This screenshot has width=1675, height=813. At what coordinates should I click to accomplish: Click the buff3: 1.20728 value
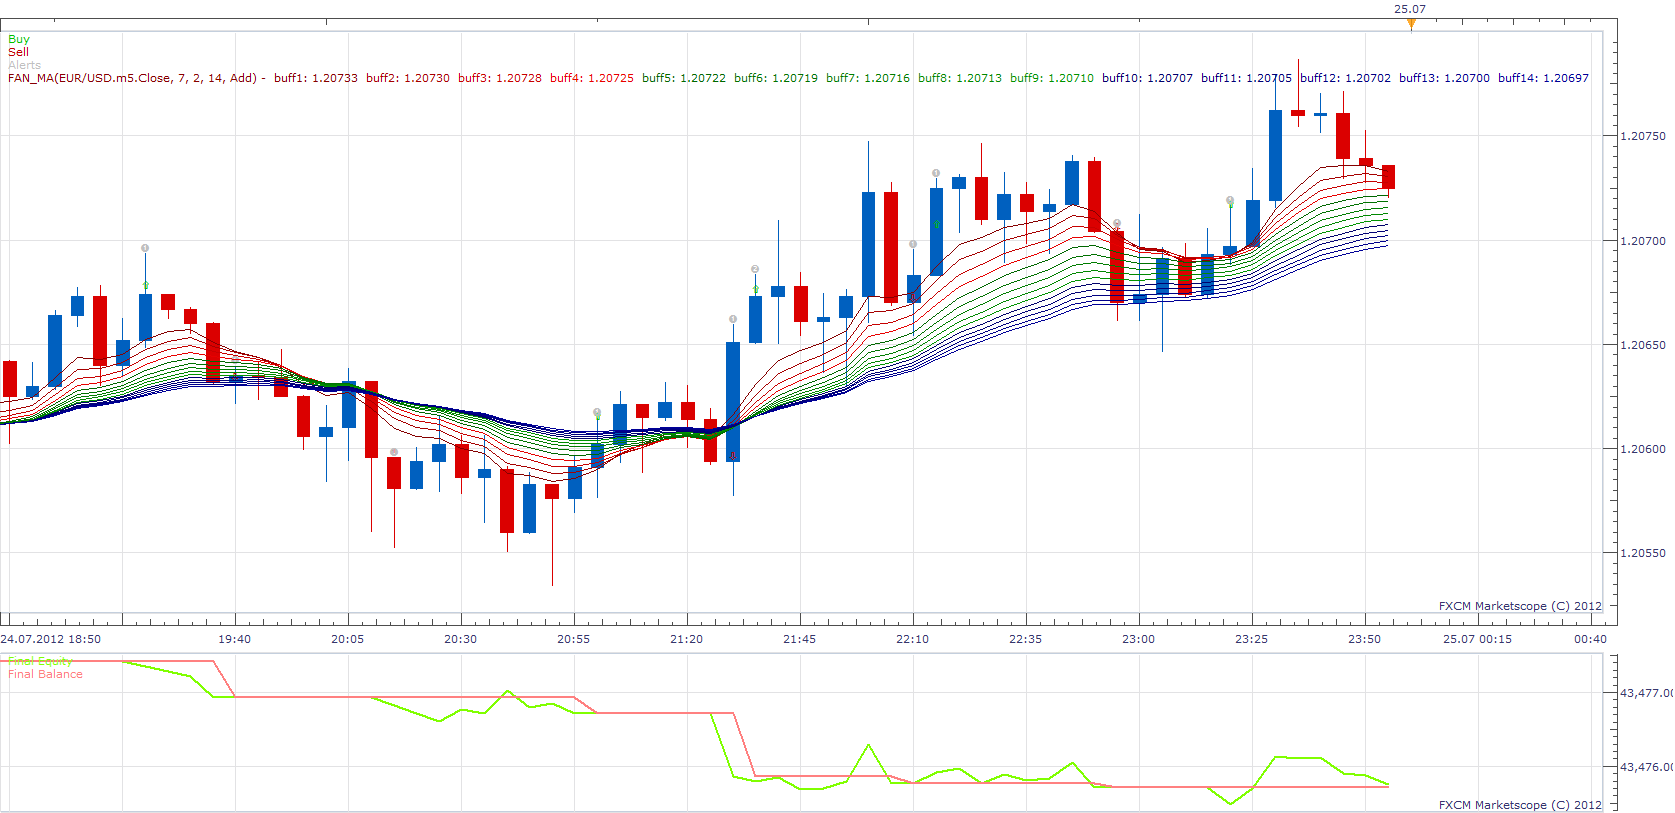point(500,78)
